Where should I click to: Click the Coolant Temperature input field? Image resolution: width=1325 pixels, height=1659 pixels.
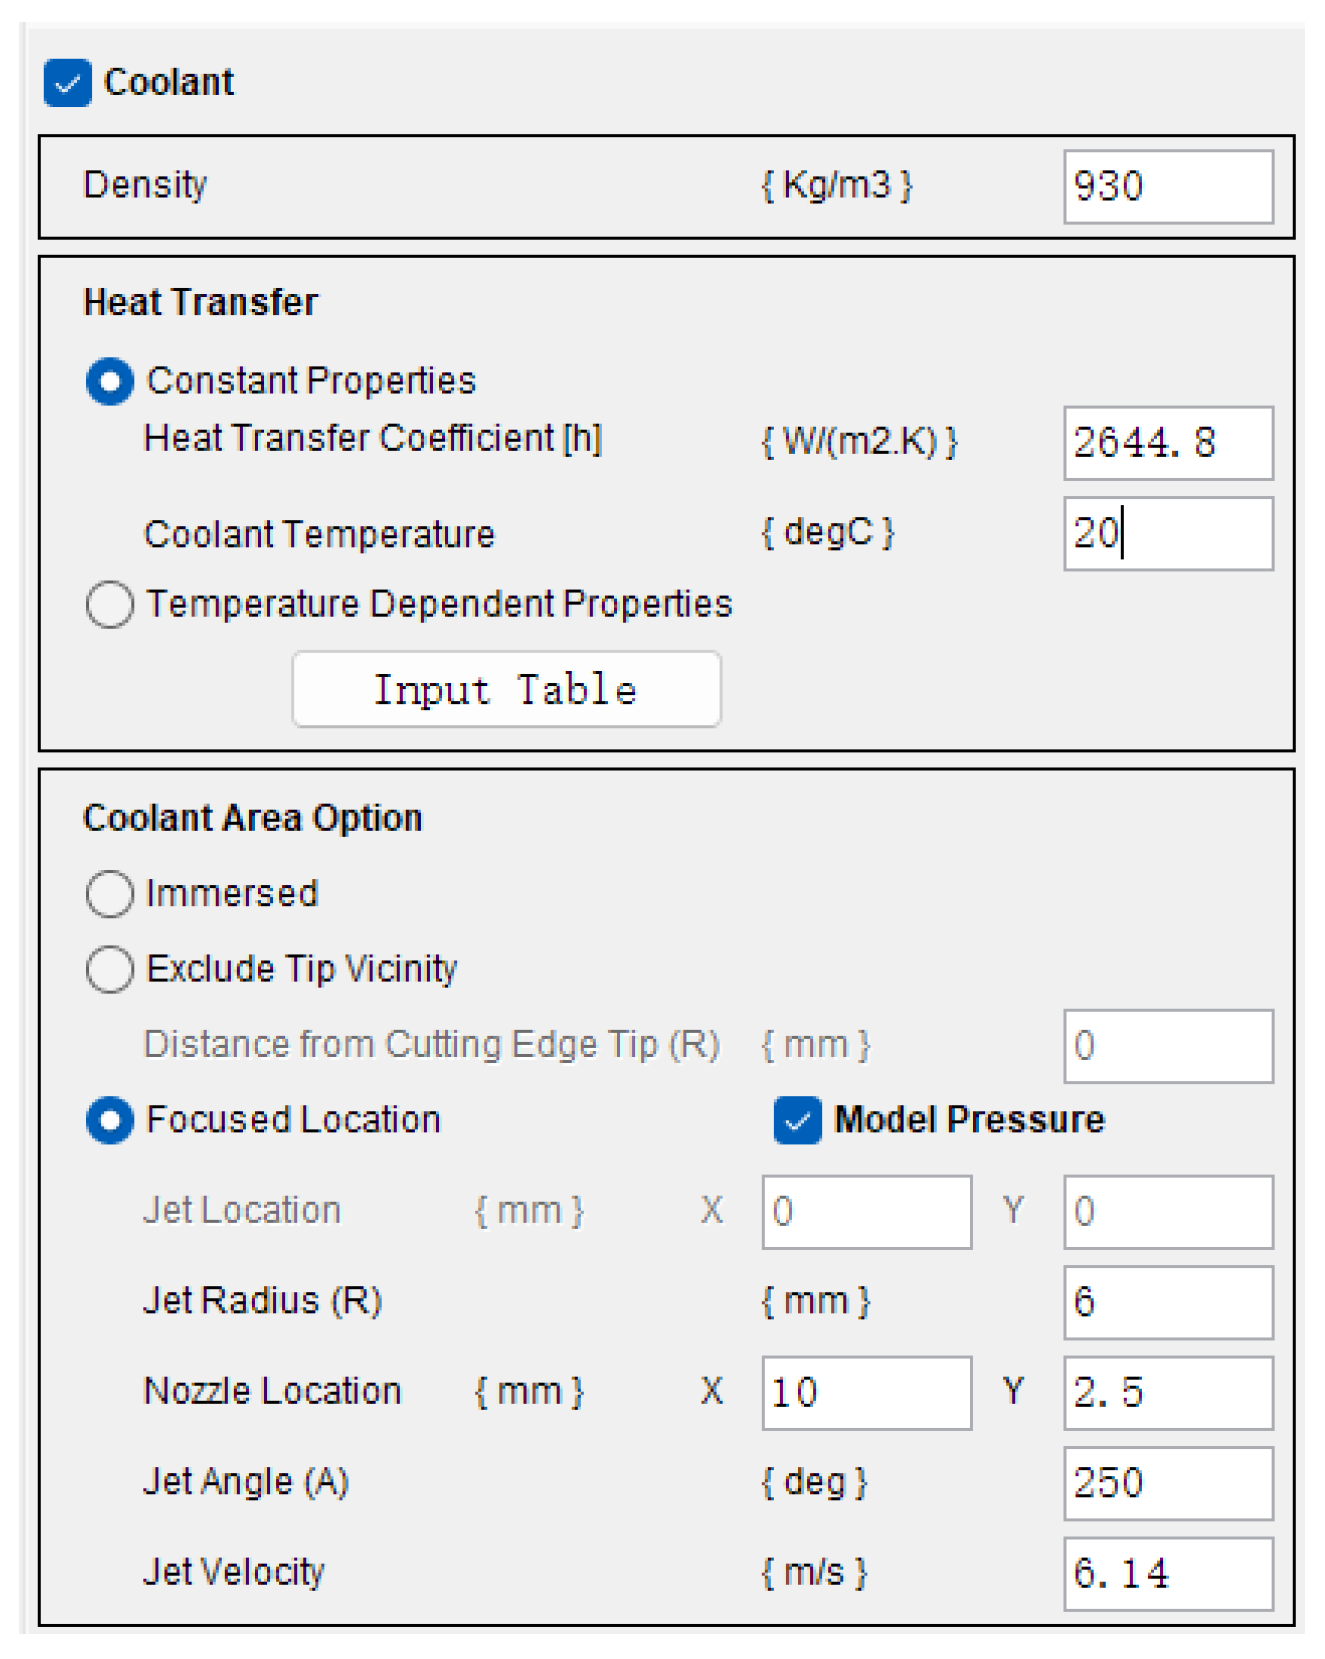1167,533
